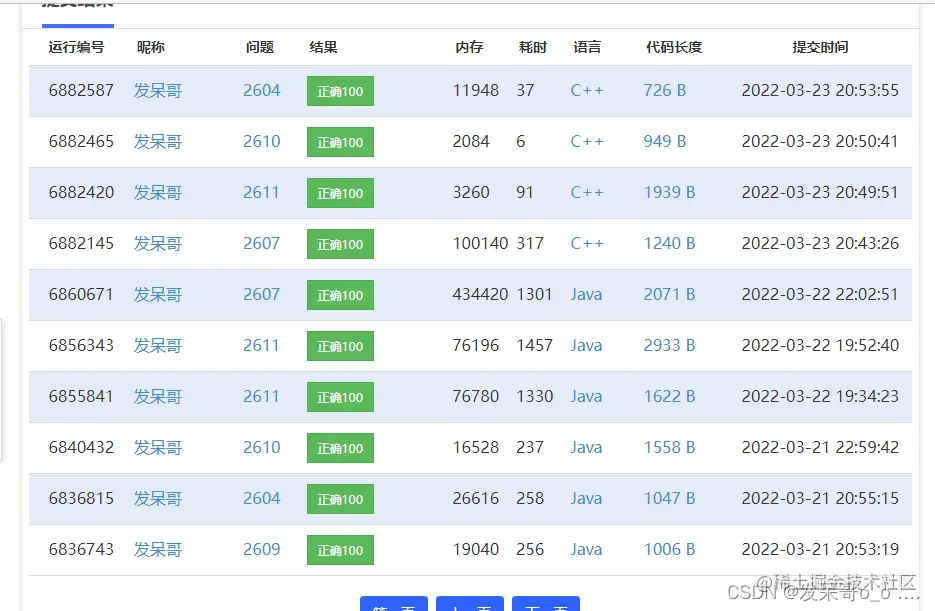935x611 pixels.
Task: Open problem 2610 in run 6840432 row
Action: pos(261,448)
